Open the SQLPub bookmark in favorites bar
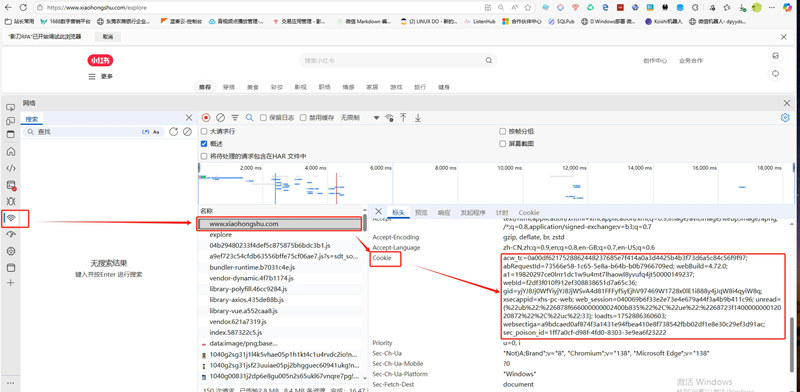800x392 pixels. coord(561,22)
